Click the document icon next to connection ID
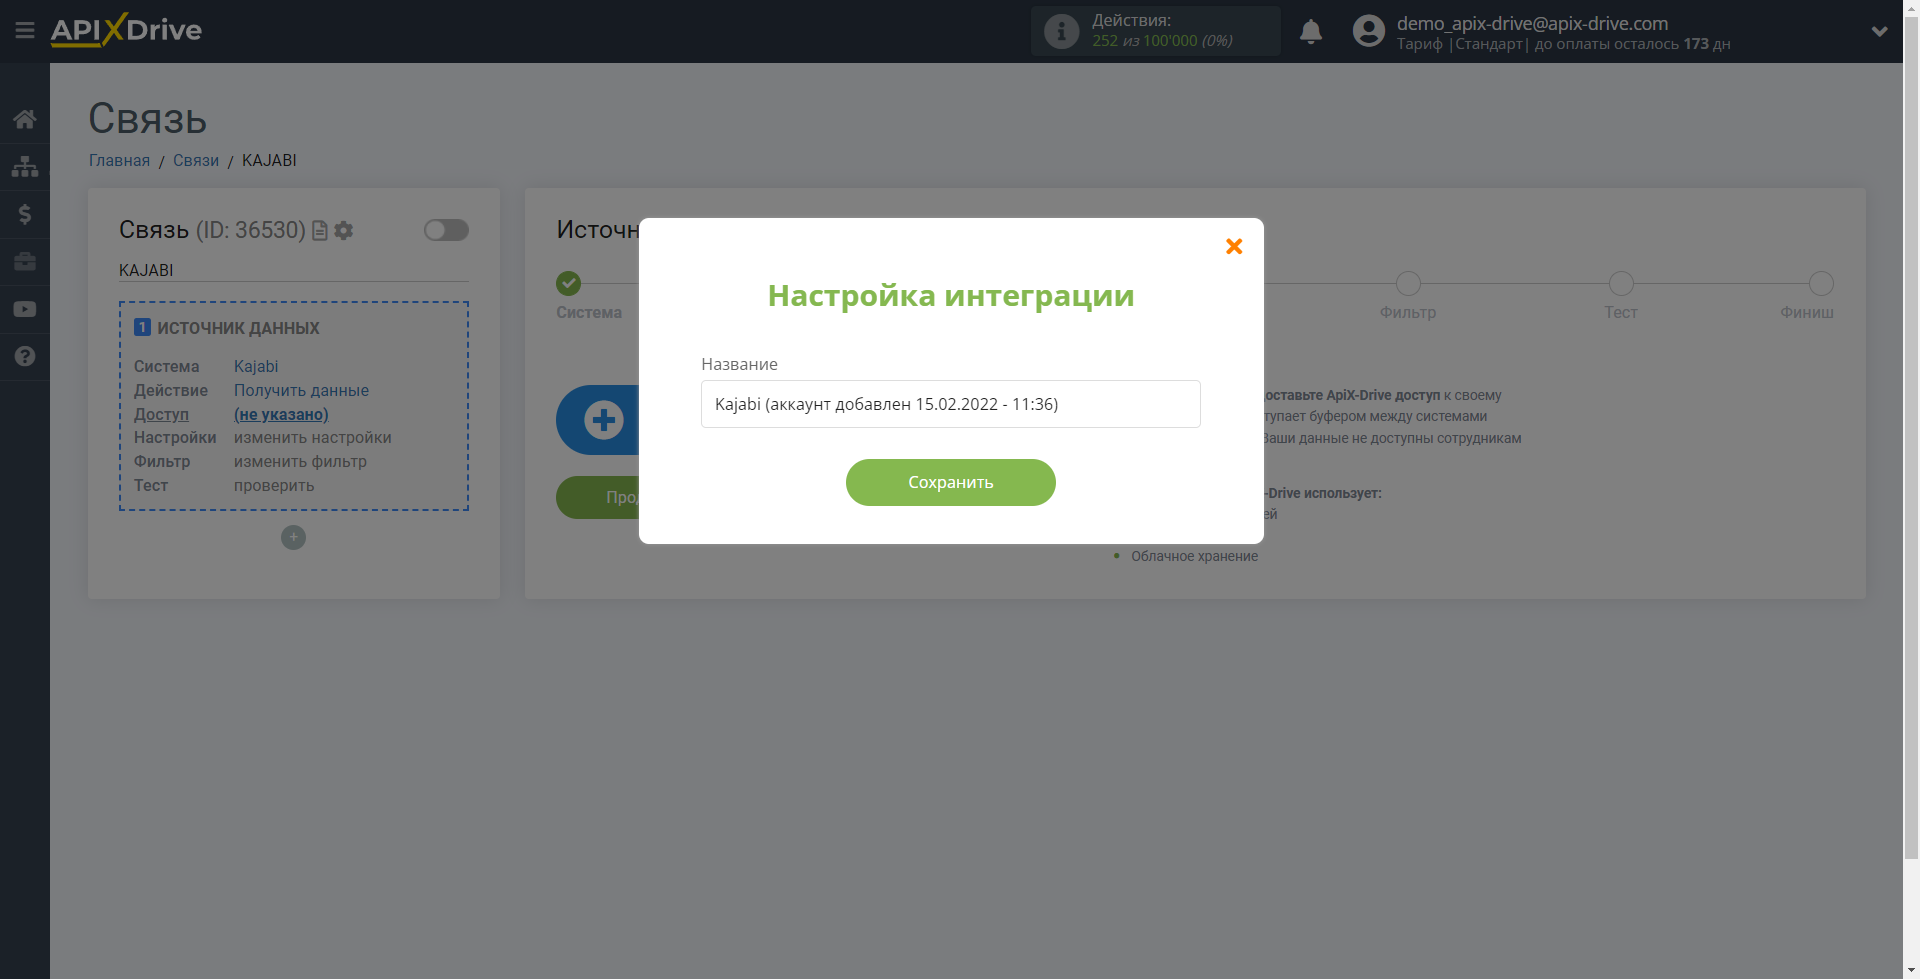This screenshot has width=1920, height=979. [320, 231]
